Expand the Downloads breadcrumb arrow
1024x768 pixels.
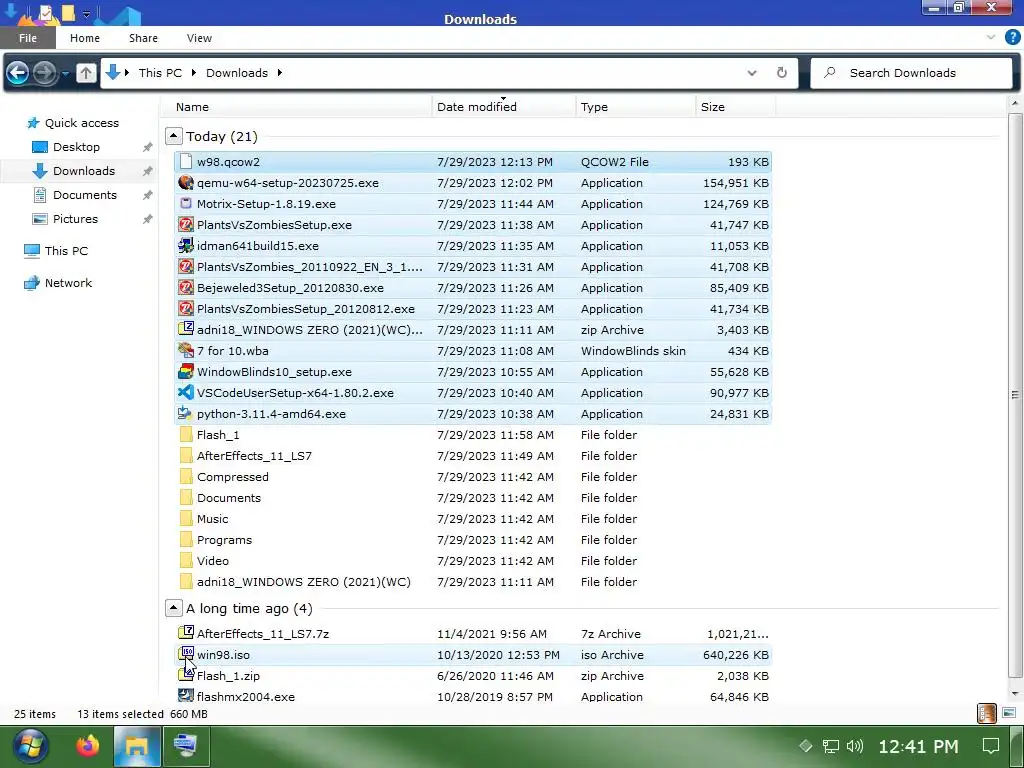point(280,72)
